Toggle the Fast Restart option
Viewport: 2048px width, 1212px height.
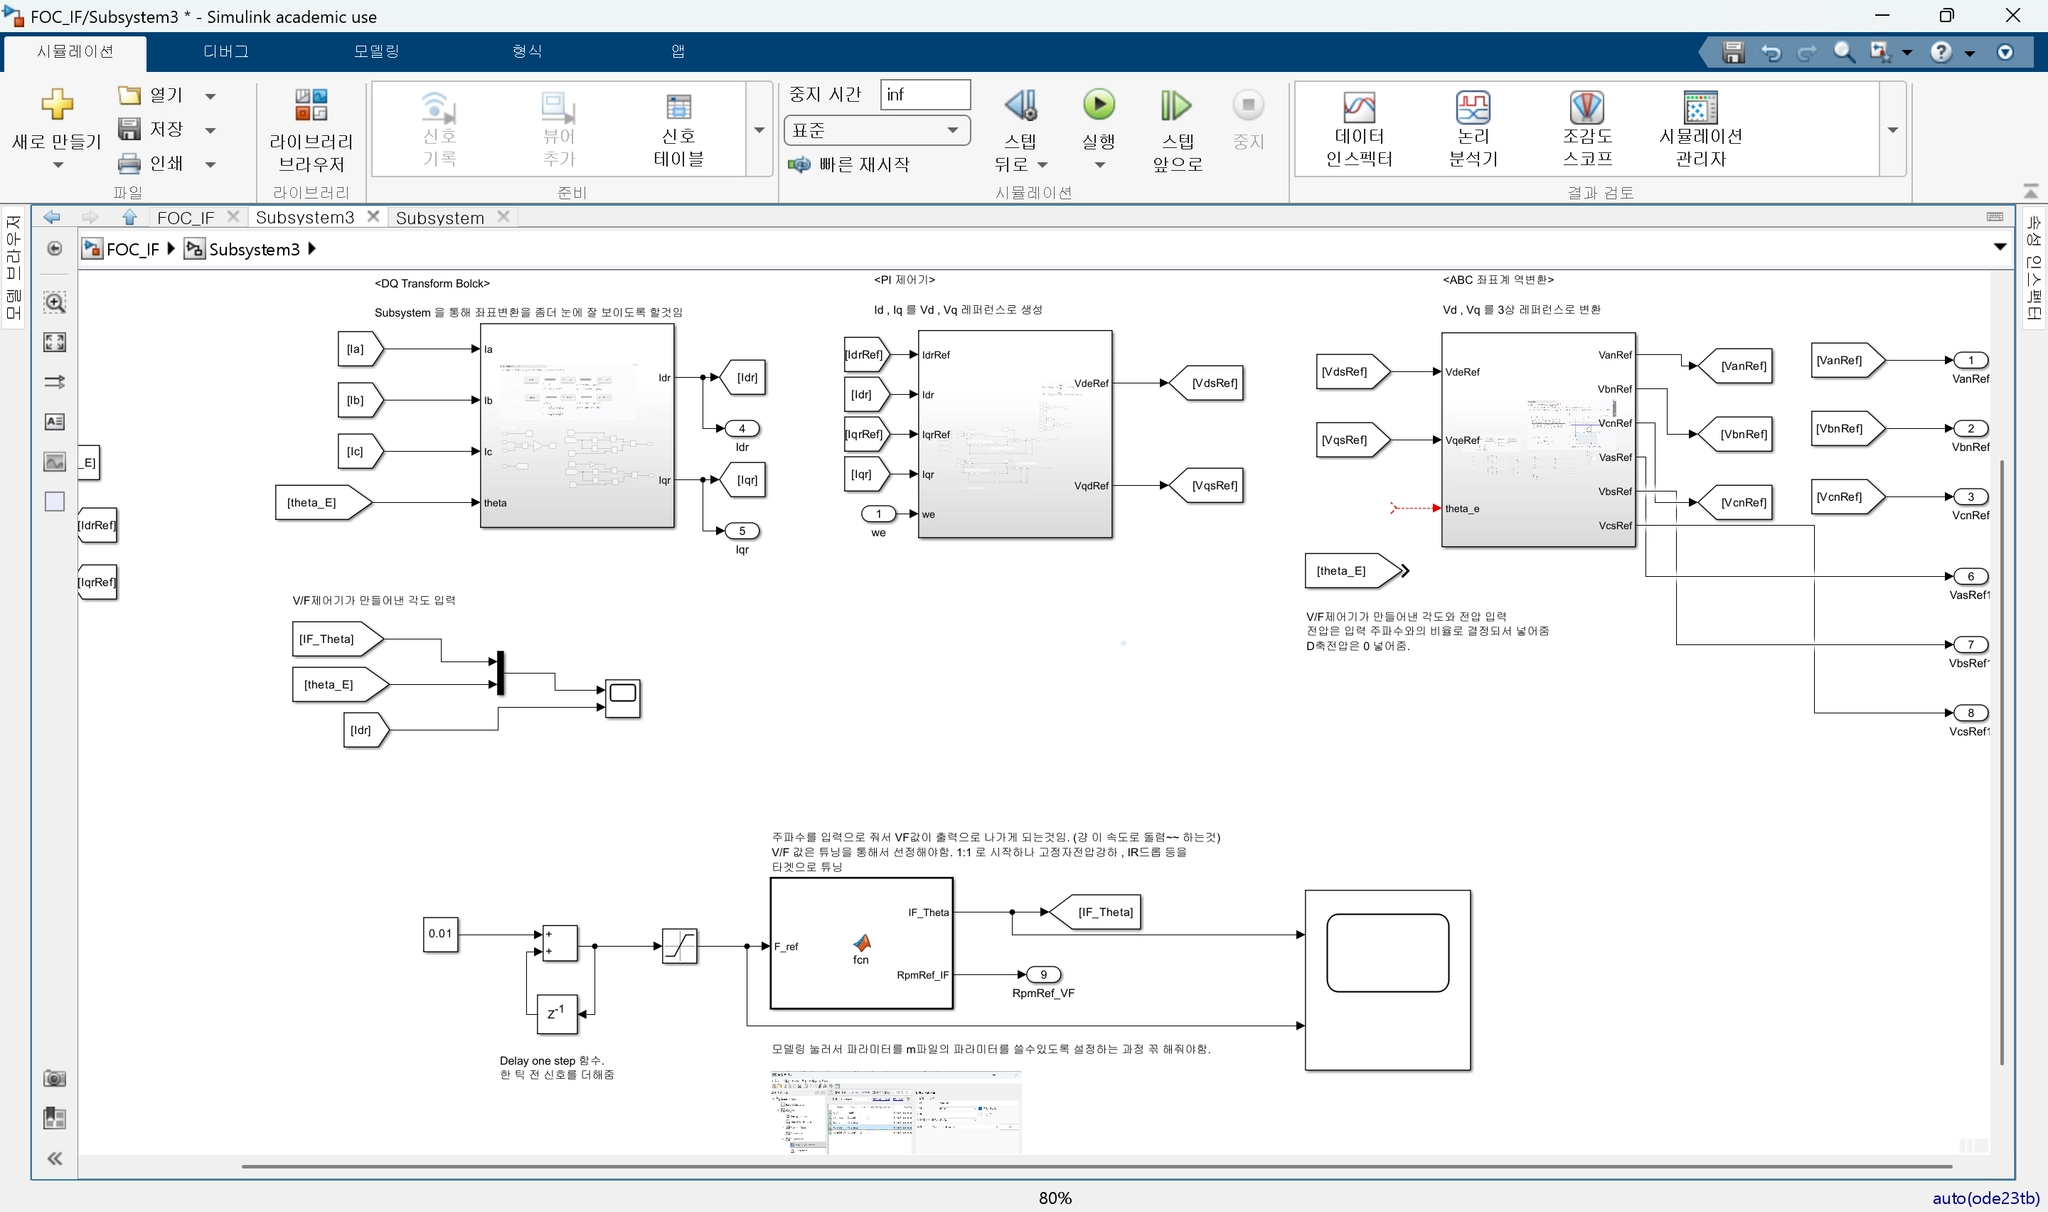tap(849, 164)
